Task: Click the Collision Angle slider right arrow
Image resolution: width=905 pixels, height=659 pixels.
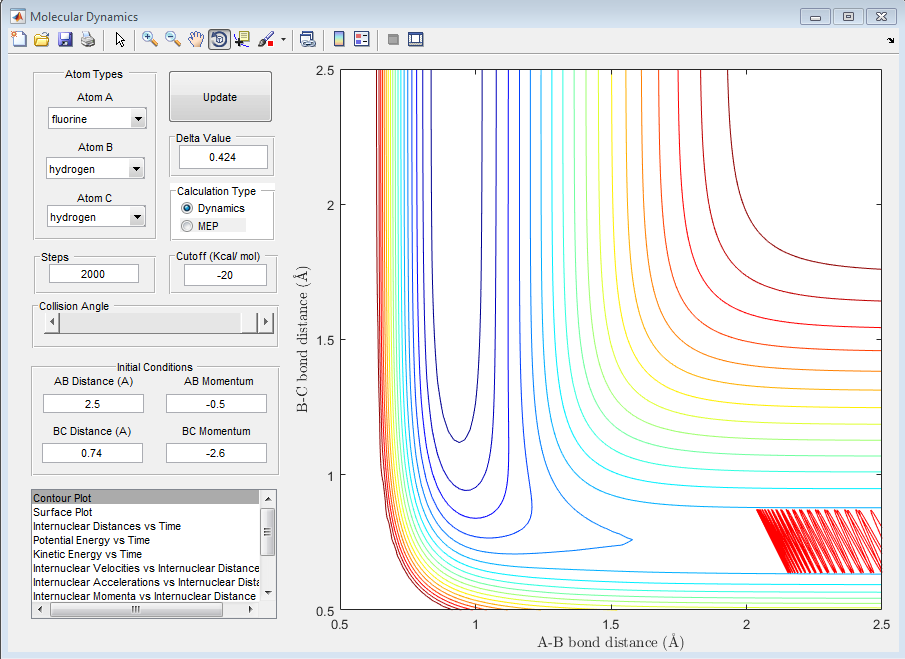Action: point(265,322)
